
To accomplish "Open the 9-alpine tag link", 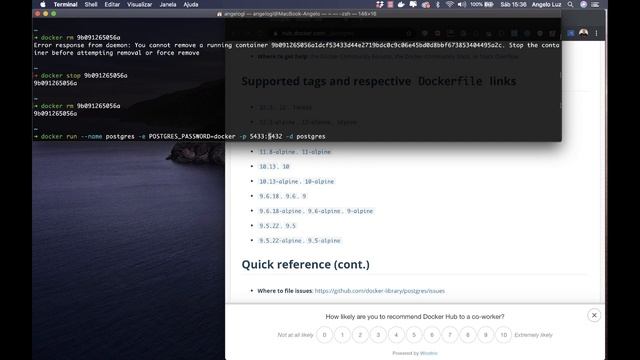I will point(360,211).
